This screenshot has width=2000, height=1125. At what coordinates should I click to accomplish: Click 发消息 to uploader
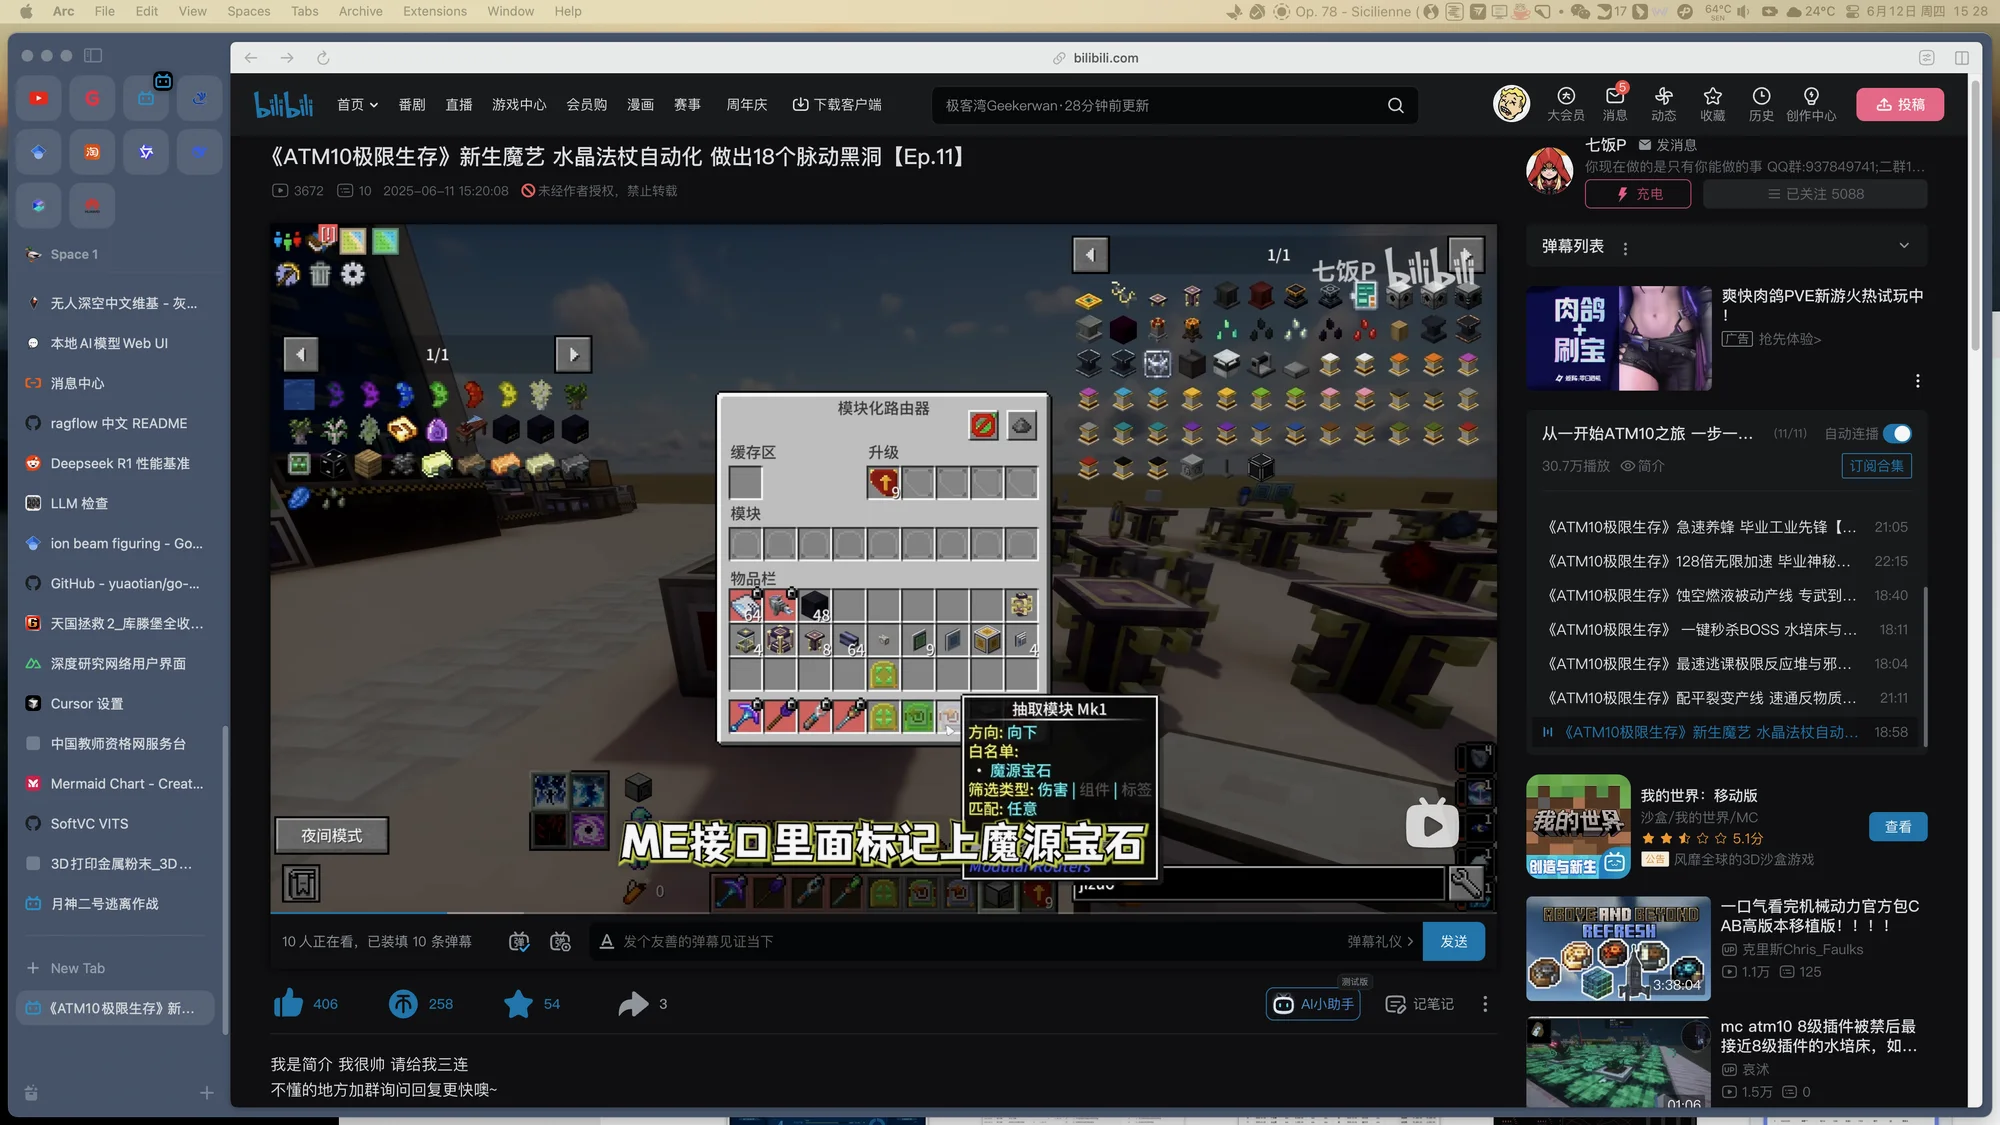1667,145
